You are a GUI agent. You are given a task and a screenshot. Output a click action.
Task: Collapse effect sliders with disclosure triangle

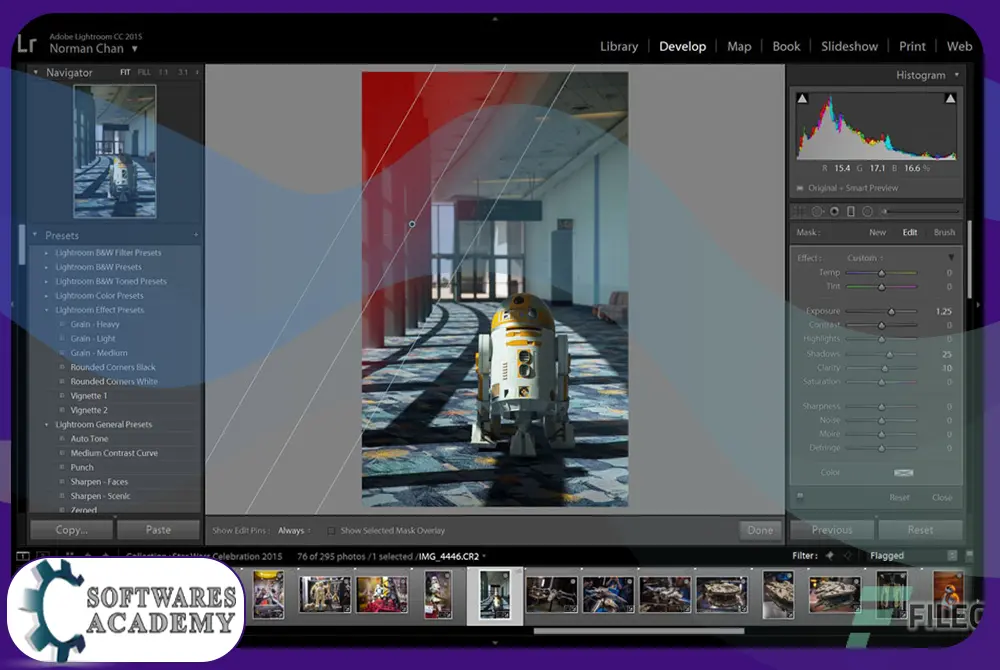(x=951, y=258)
